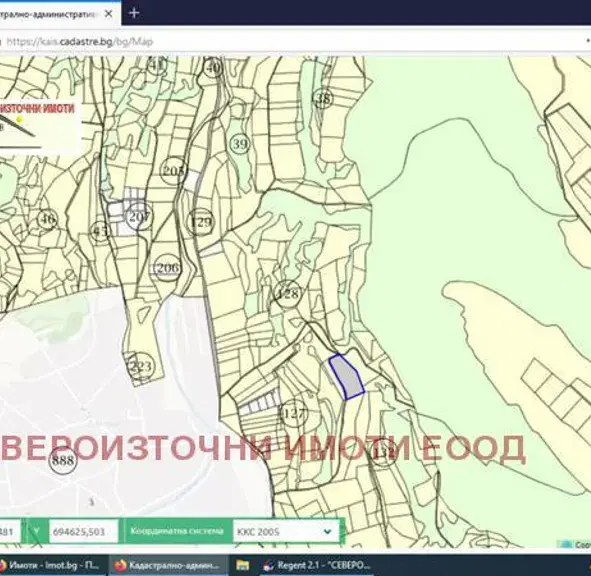Screen dimensions: 591x576
Task: Select the blue highlighted parcel on map
Action: pos(347,377)
